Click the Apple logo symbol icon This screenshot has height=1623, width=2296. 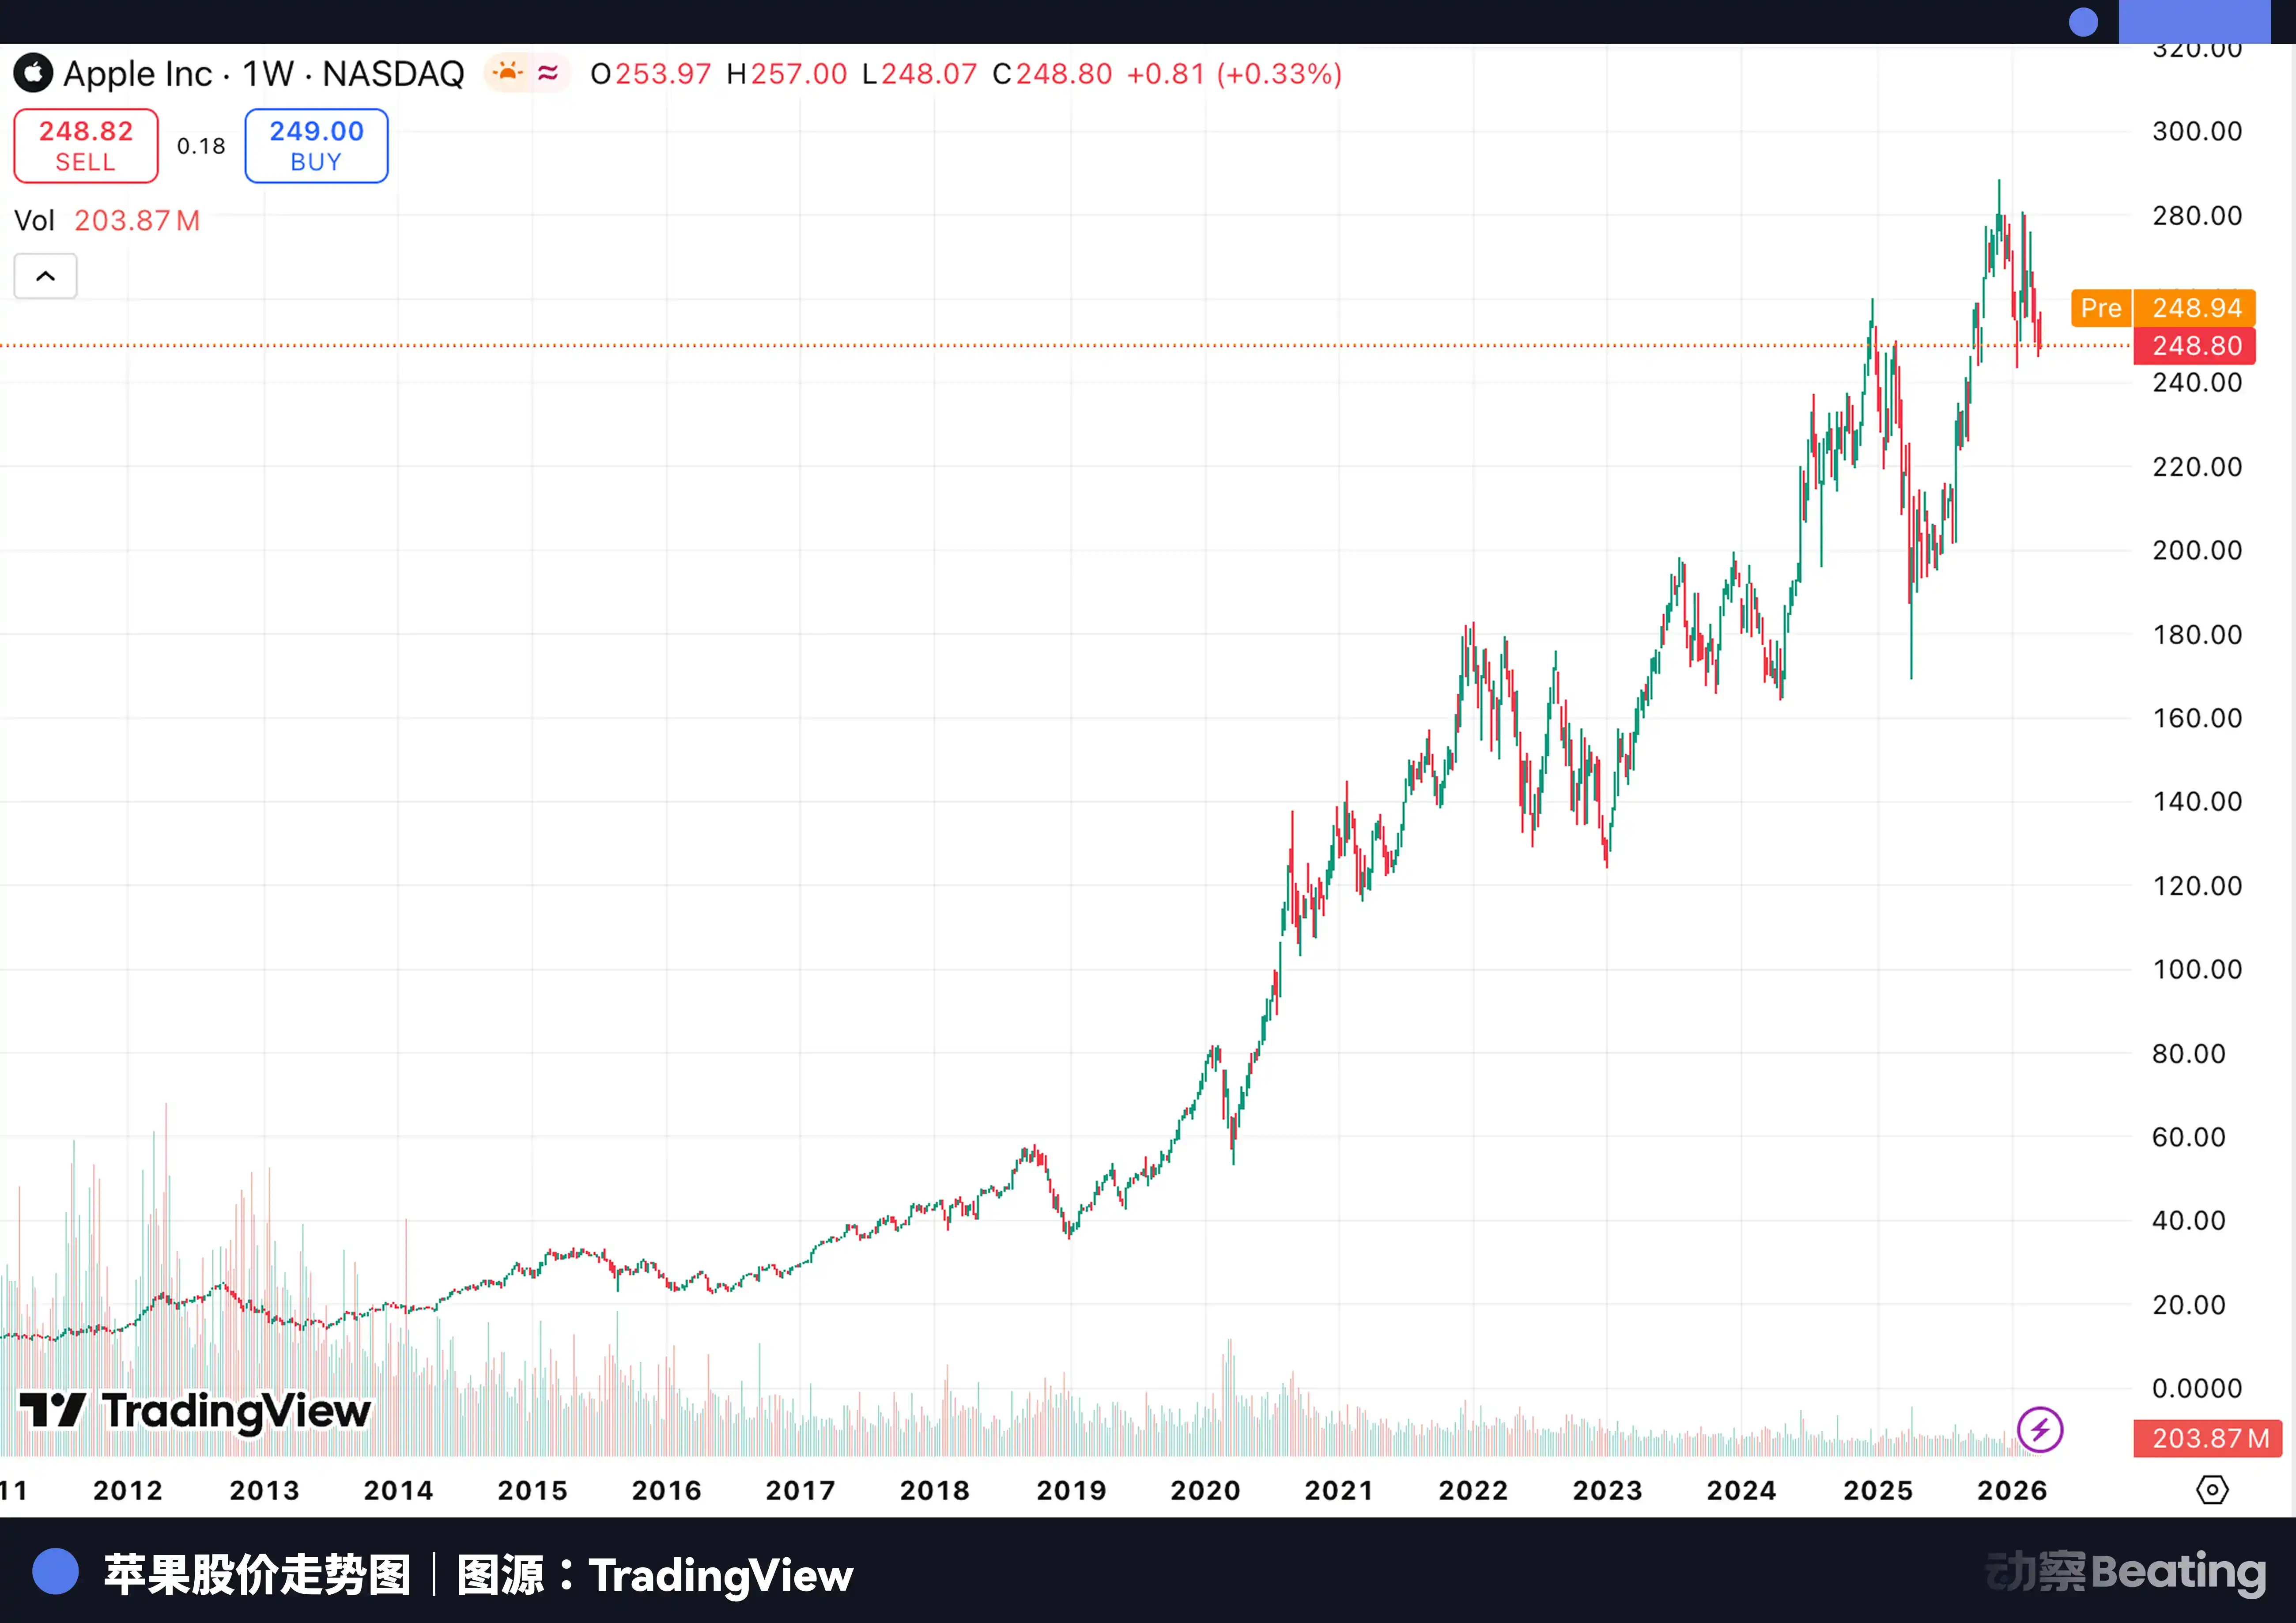tap(33, 73)
